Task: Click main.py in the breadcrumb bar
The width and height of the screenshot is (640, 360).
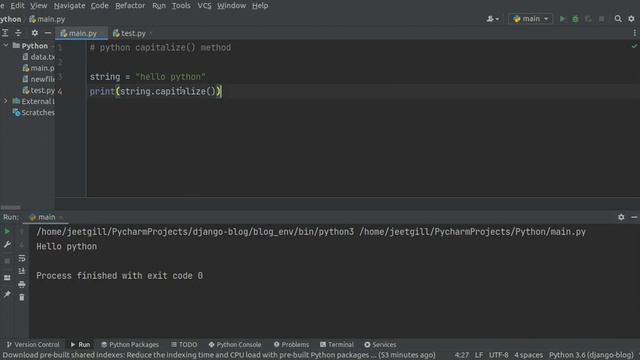Action: tap(47, 19)
